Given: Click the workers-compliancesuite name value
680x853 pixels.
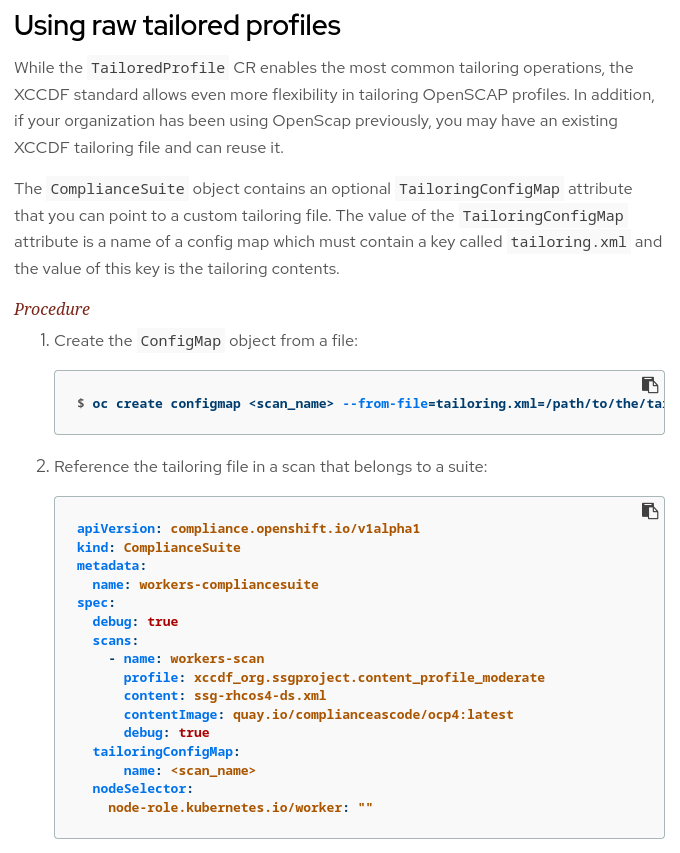Looking at the screenshot, I should [x=228, y=584].
